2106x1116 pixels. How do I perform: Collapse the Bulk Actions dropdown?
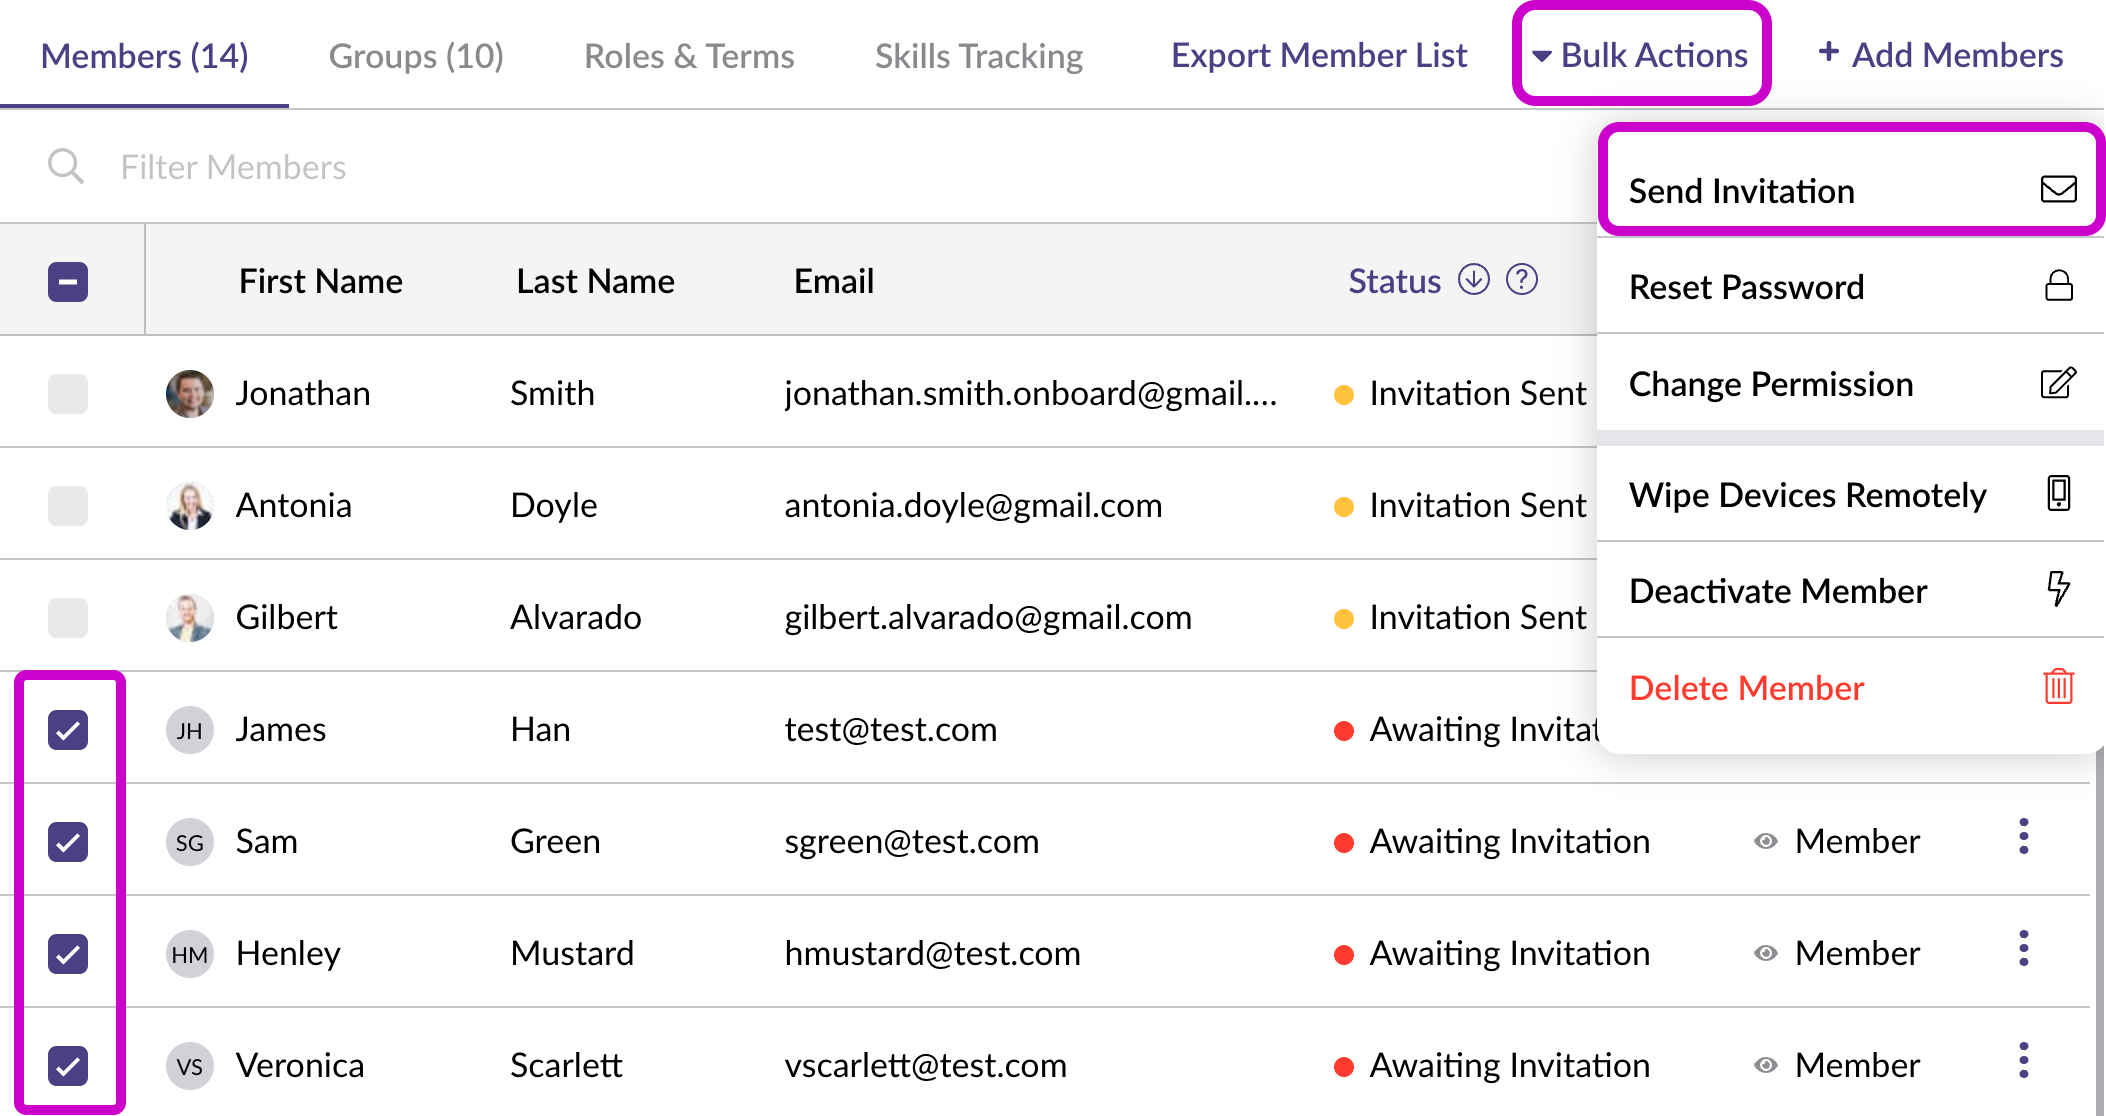point(1641,55)
